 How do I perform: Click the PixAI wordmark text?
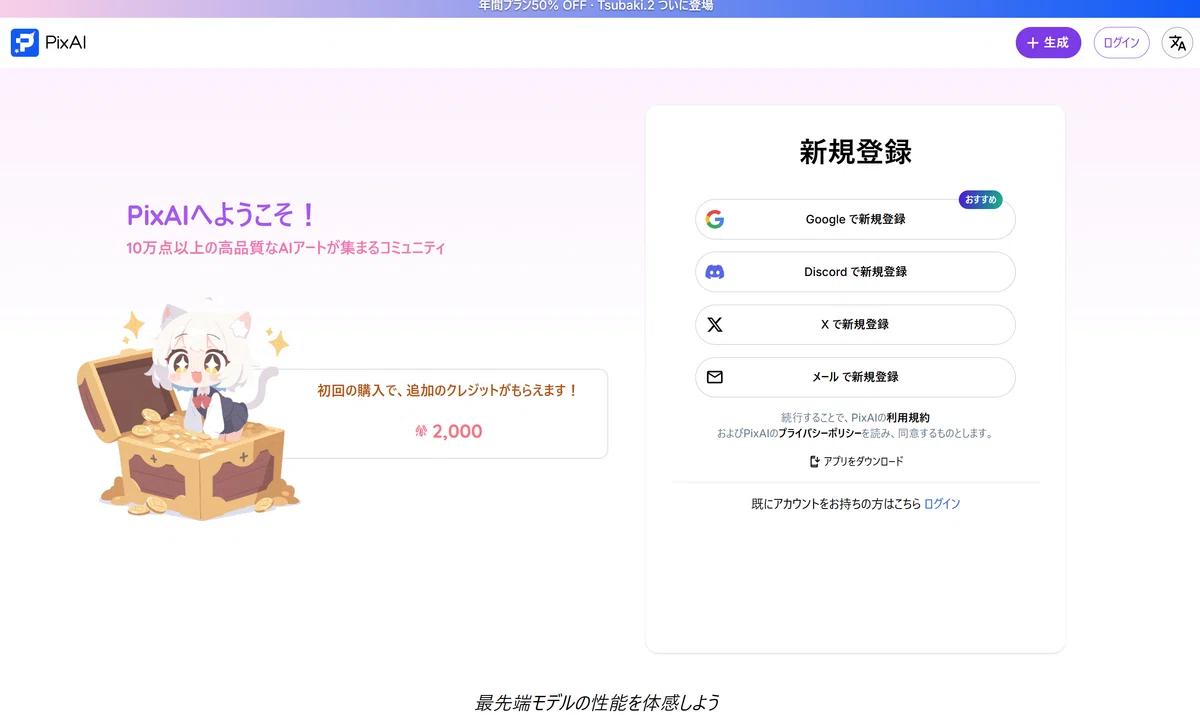click(x=66, y=43)
